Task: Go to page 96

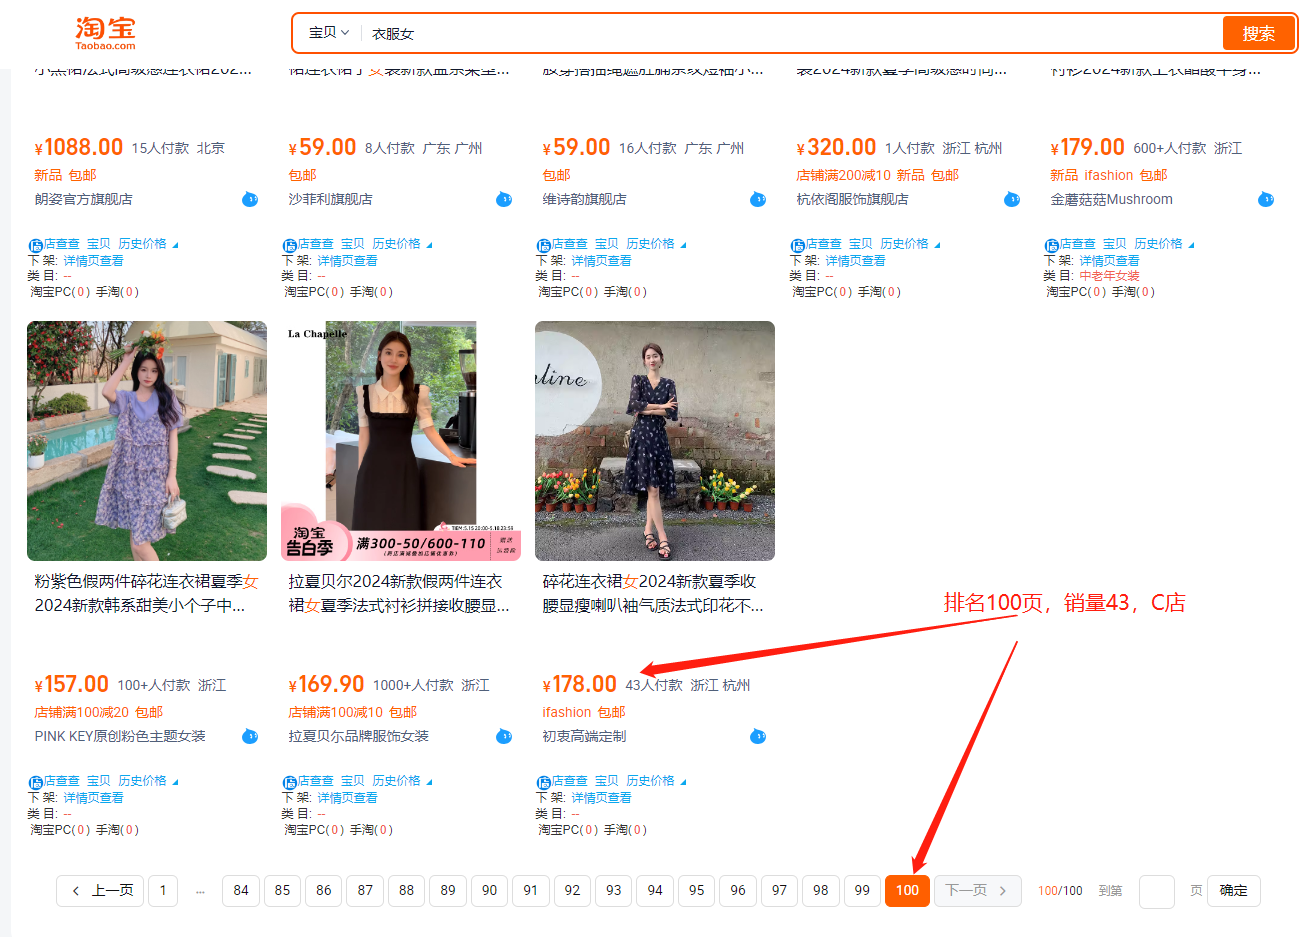Action: 738,890
